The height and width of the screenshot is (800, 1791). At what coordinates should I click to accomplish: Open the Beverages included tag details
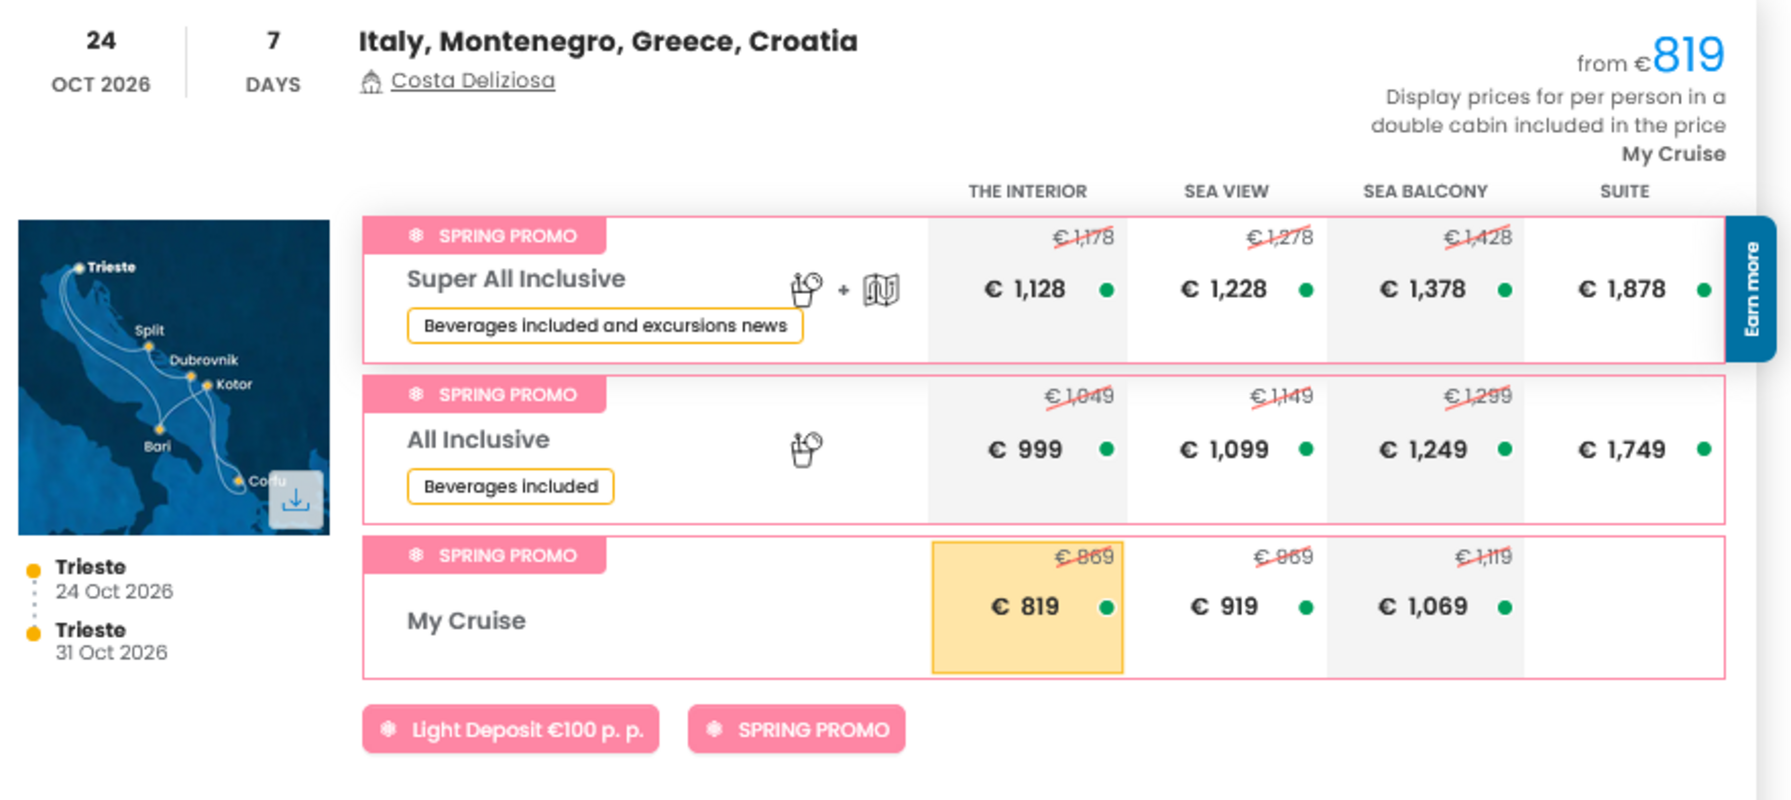tap(509, 486)
